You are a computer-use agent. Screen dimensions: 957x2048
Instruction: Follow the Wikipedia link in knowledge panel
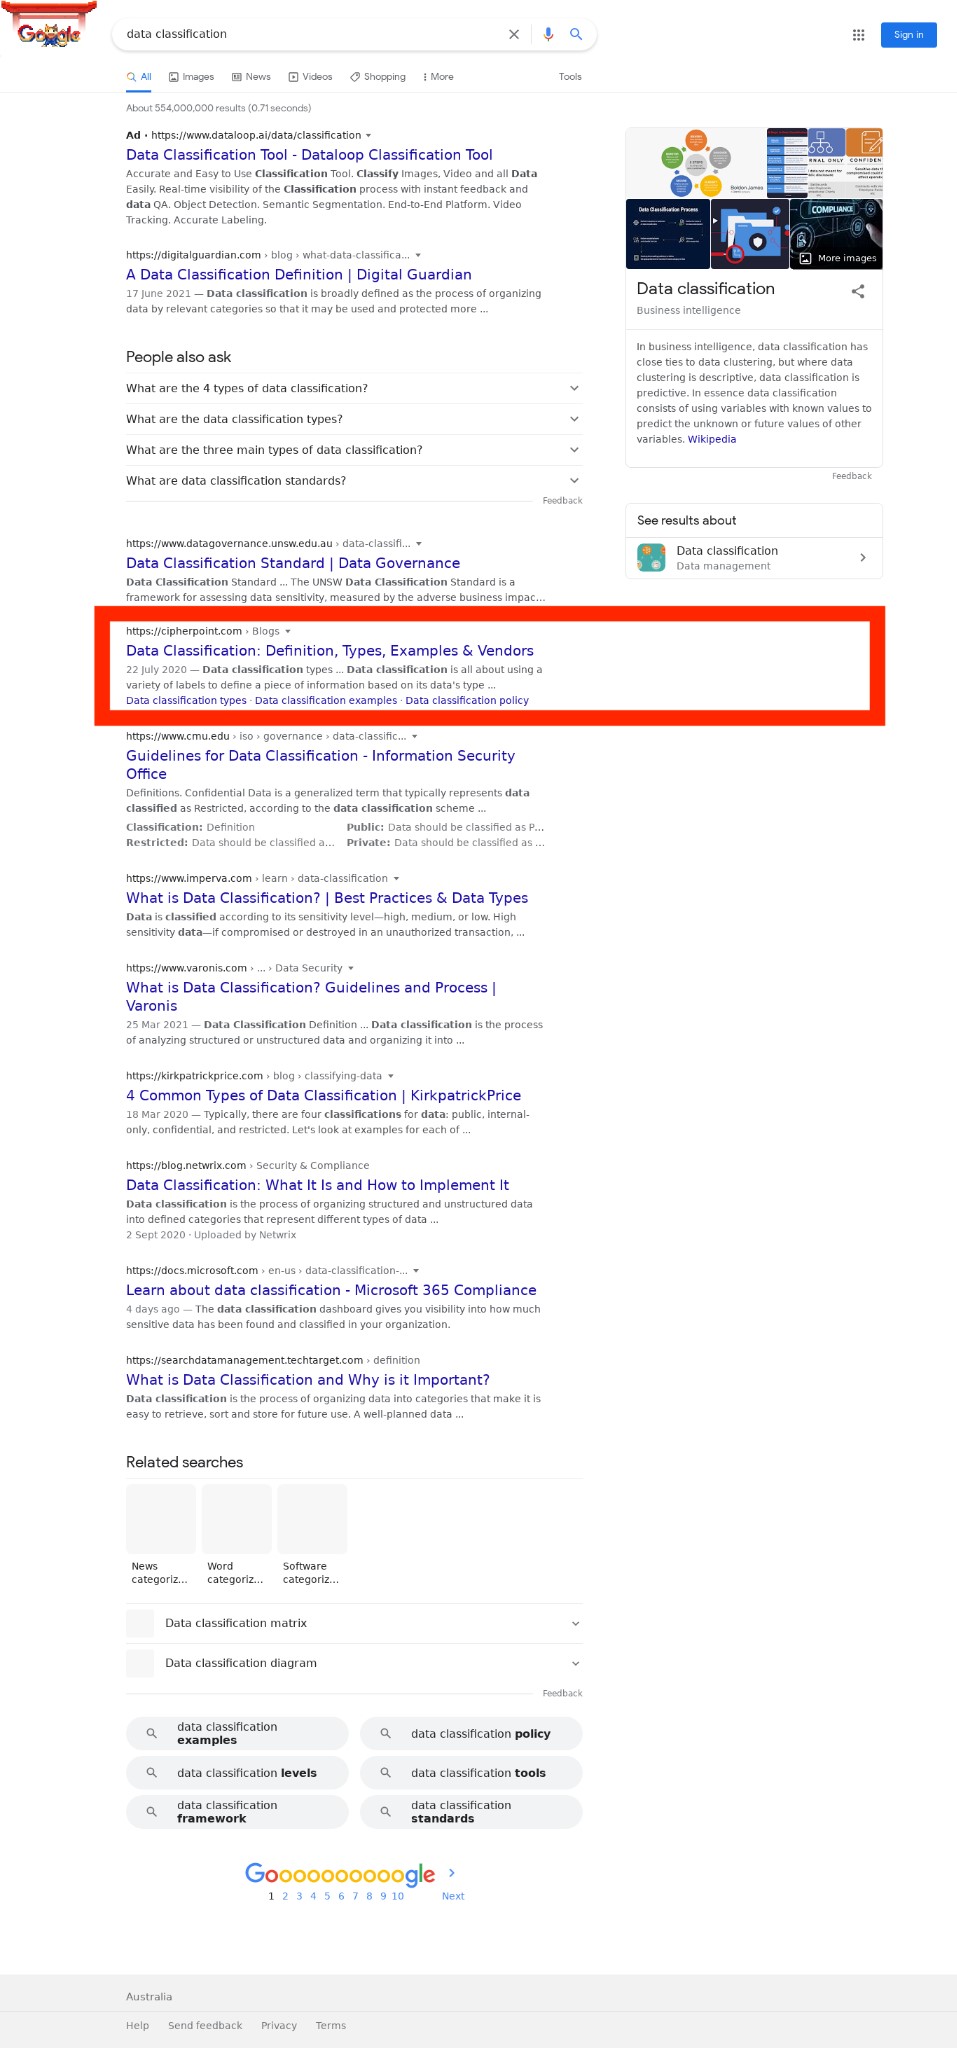pos(712,439)
